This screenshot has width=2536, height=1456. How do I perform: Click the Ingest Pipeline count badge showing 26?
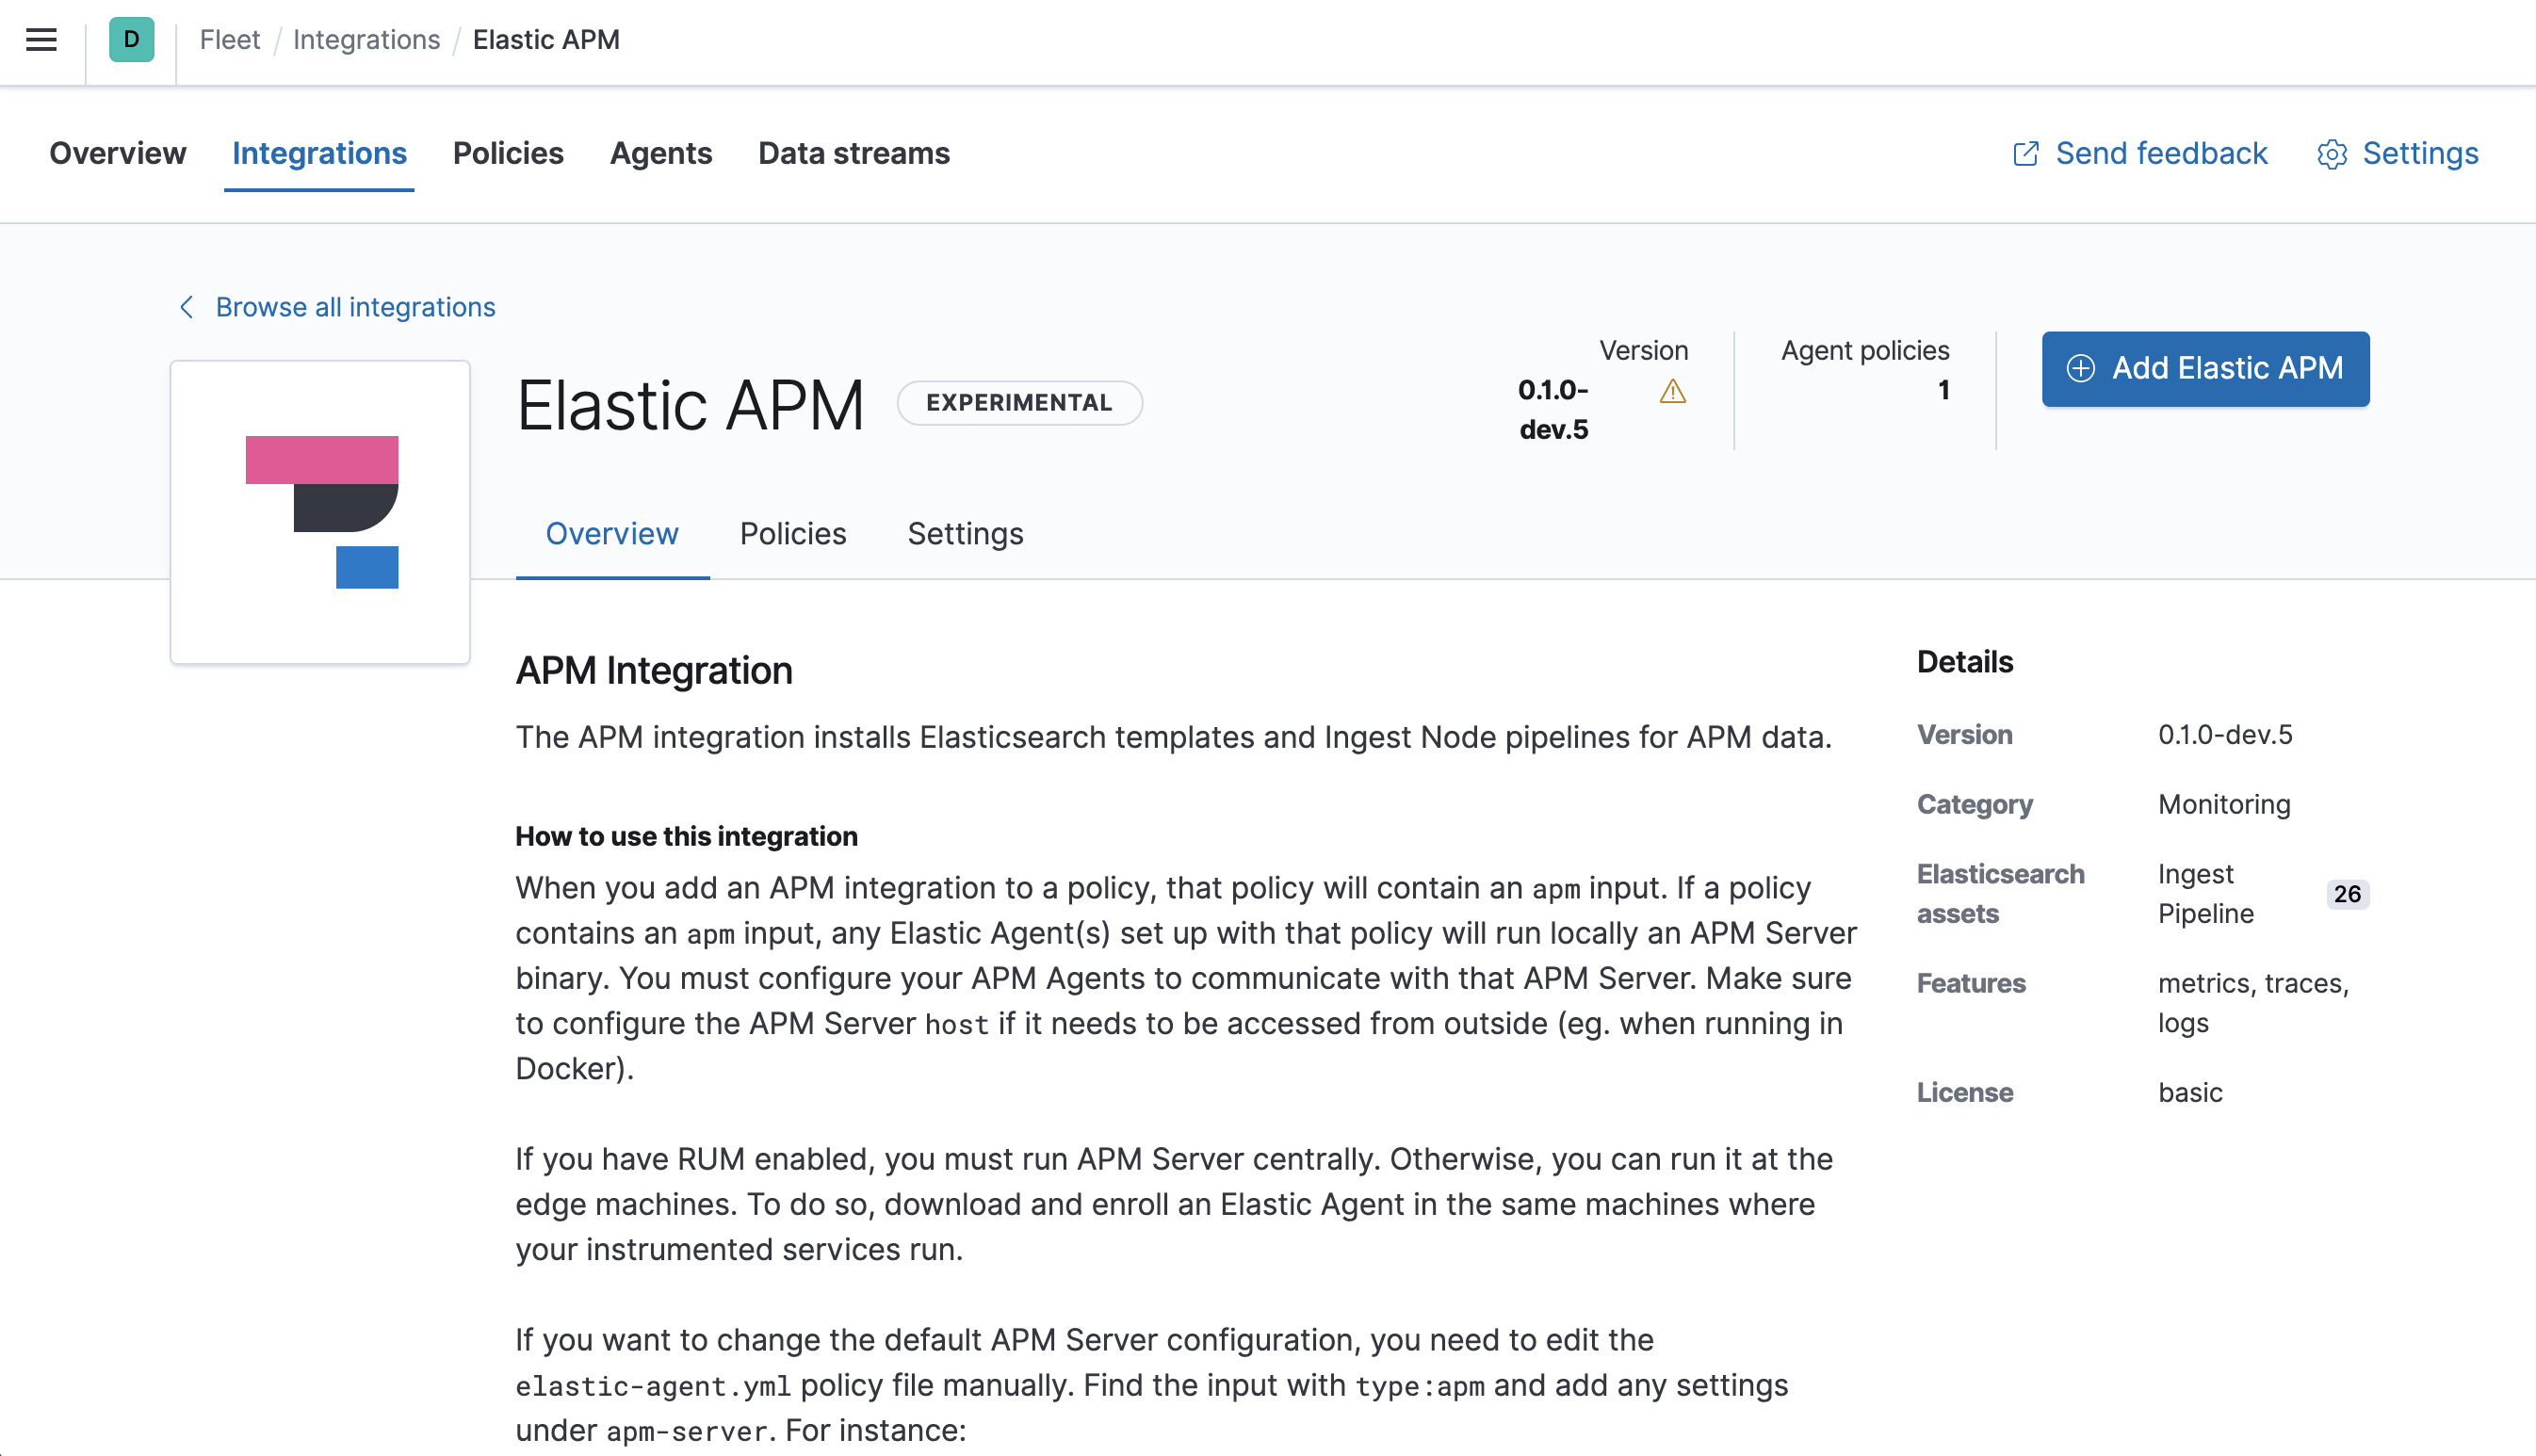(2348, 894)
